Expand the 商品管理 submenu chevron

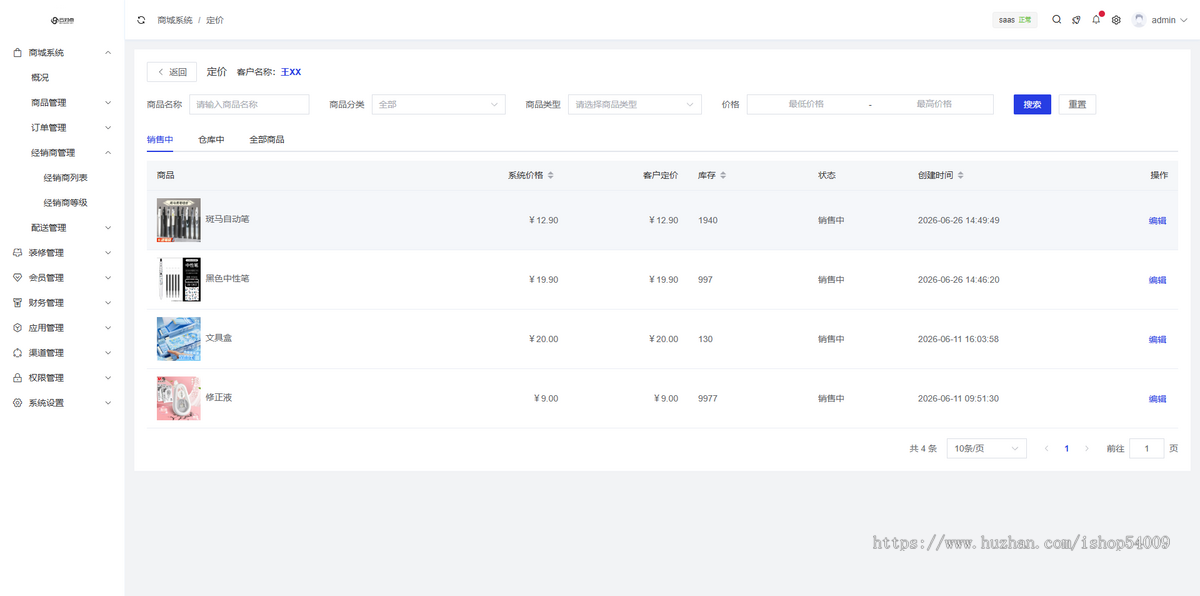(108, 103)
